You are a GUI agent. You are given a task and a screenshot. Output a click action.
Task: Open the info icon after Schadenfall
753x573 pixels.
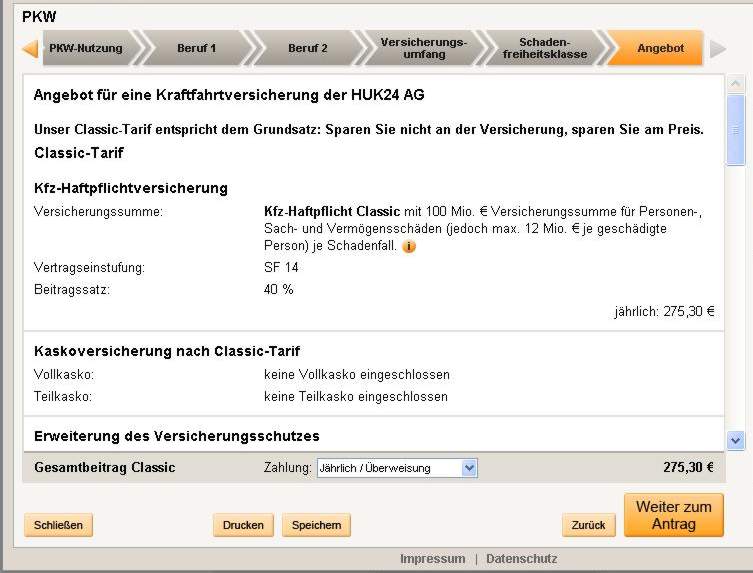[409, 246]
